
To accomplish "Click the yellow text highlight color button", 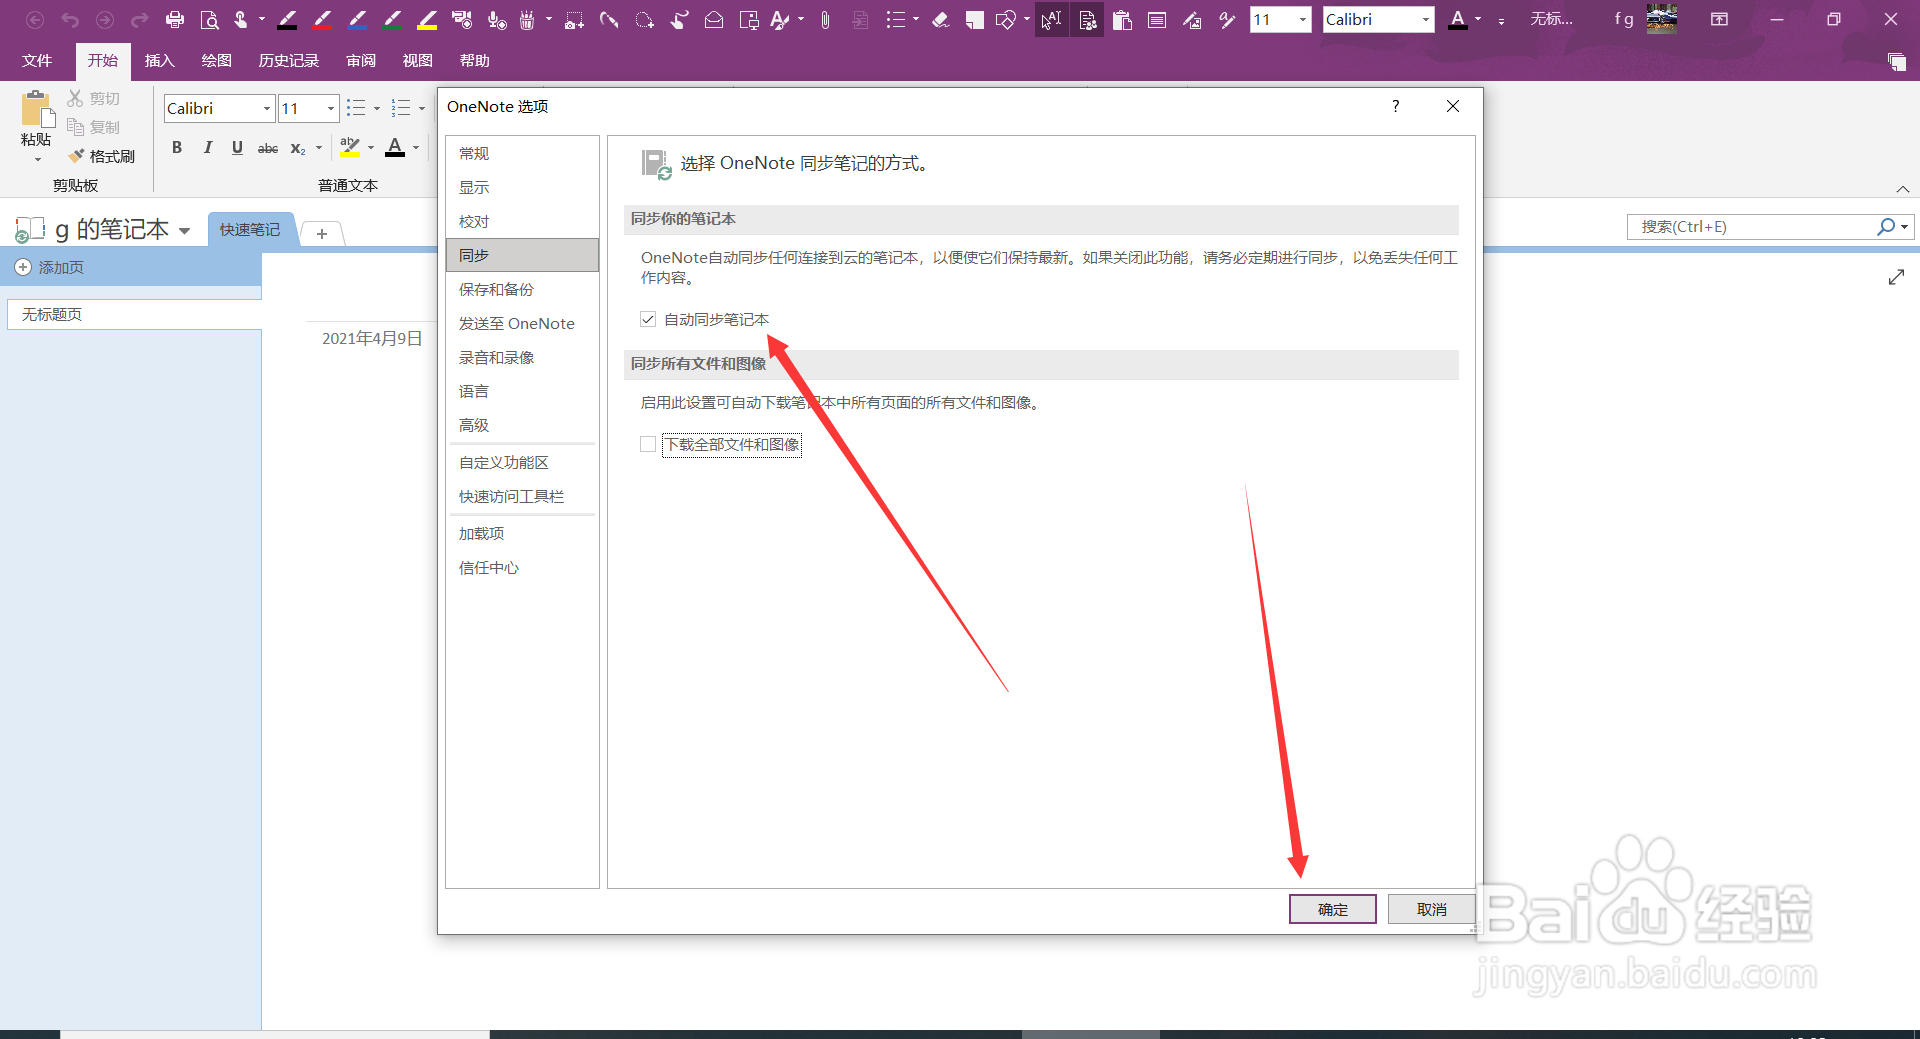I will [x=350, y=148].
